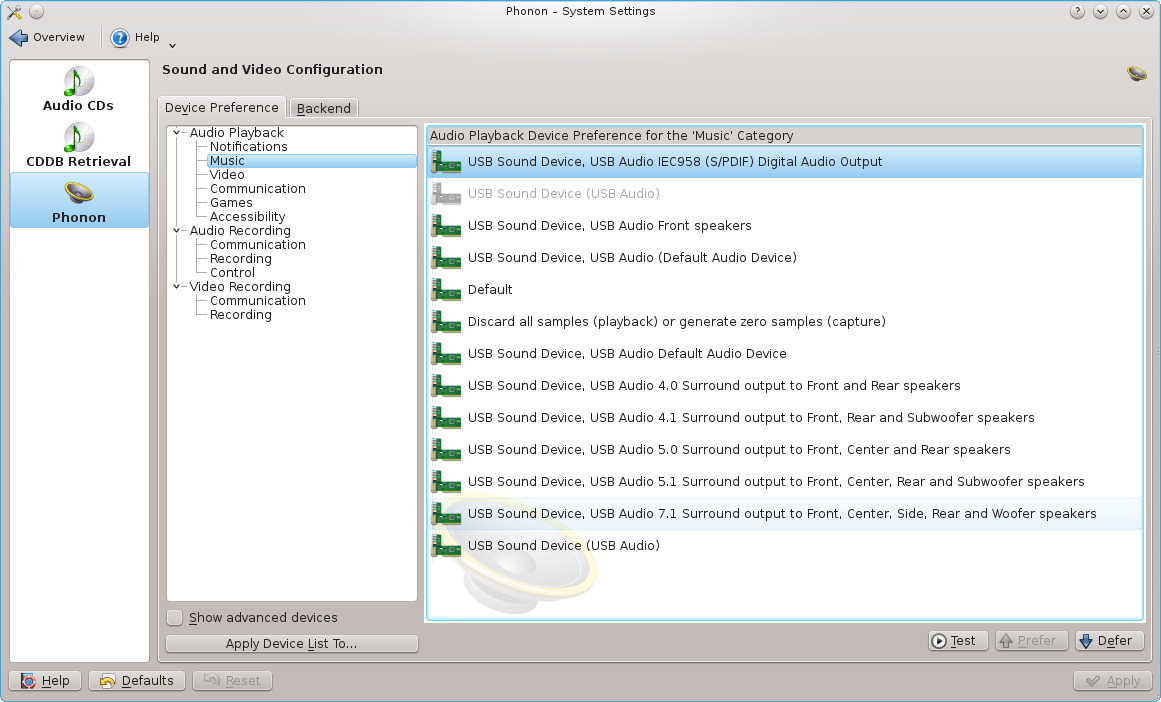Click Apply Device List To... button
The image size is (1161, 702).
pyautogui.click(x=292, y=644)
